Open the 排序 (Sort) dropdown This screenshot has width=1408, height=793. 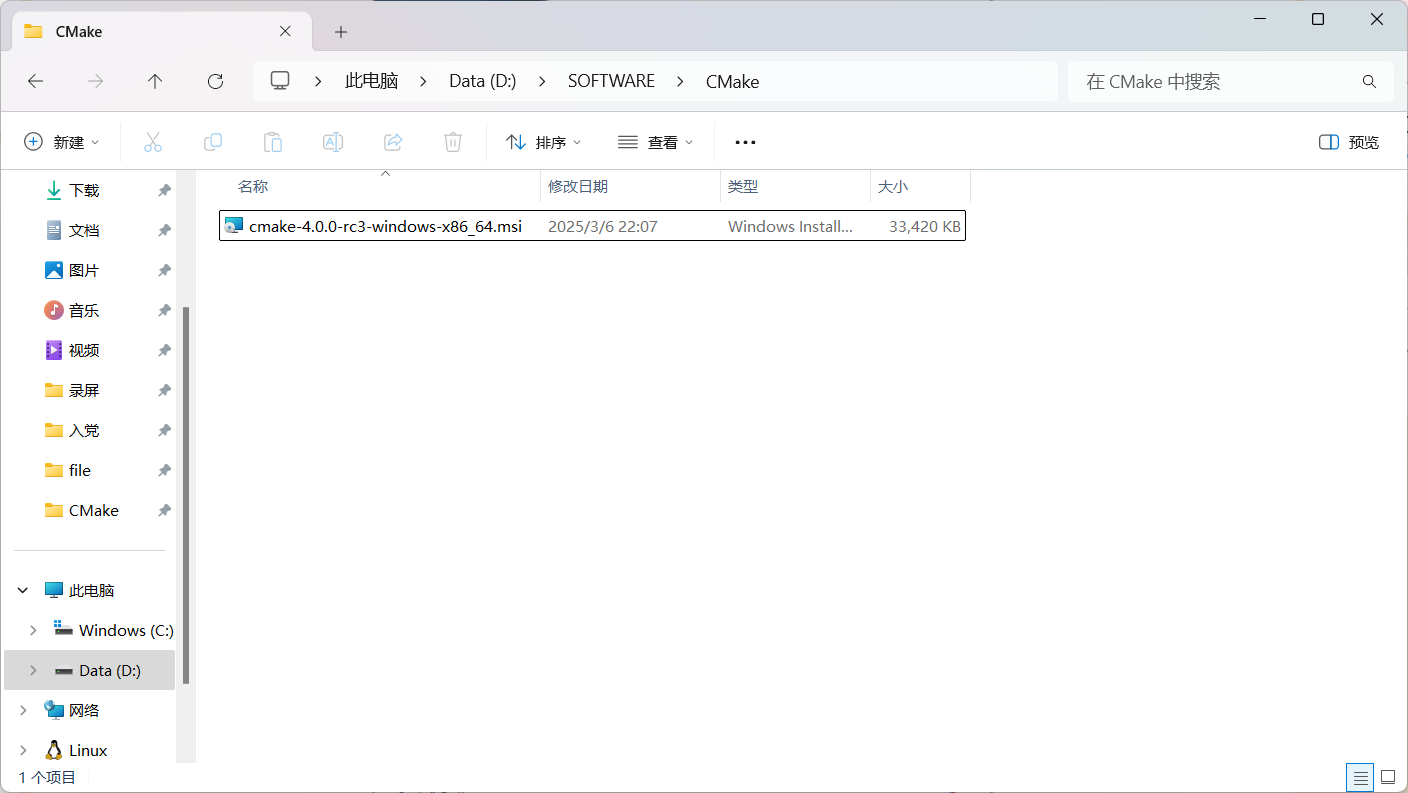point(544,142)
